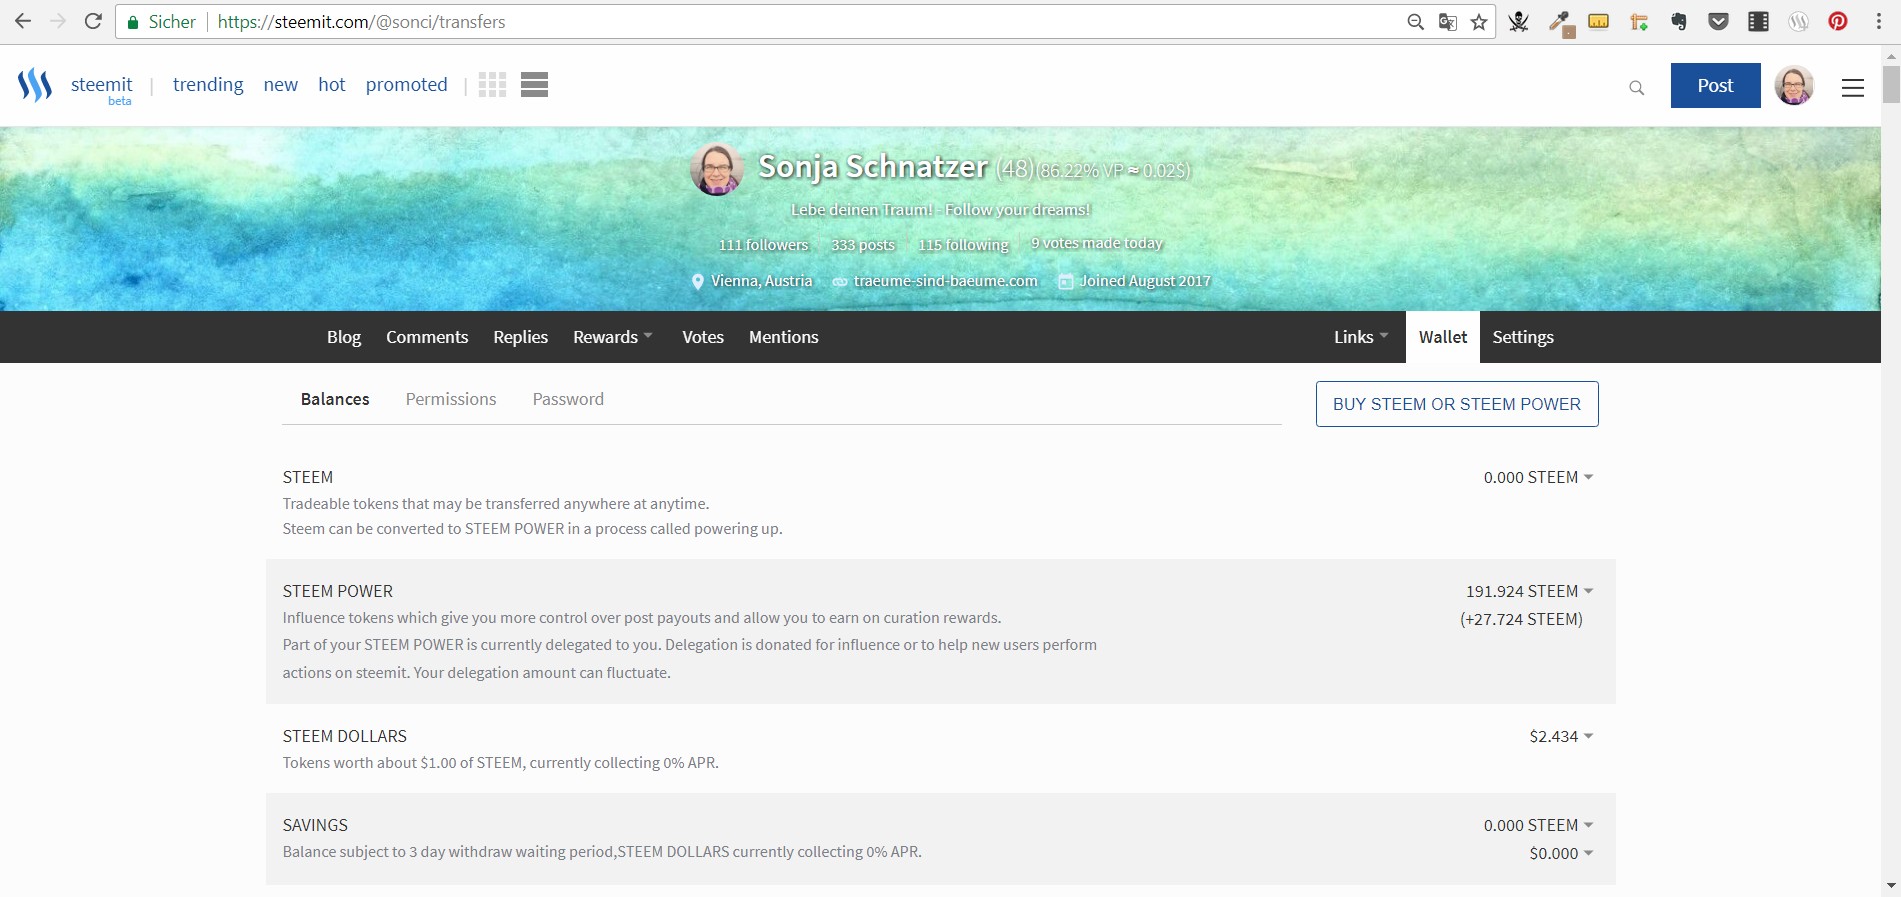
Task: Click the steemit beta home link
Action: pyautogui.click(x=102, y=88)
